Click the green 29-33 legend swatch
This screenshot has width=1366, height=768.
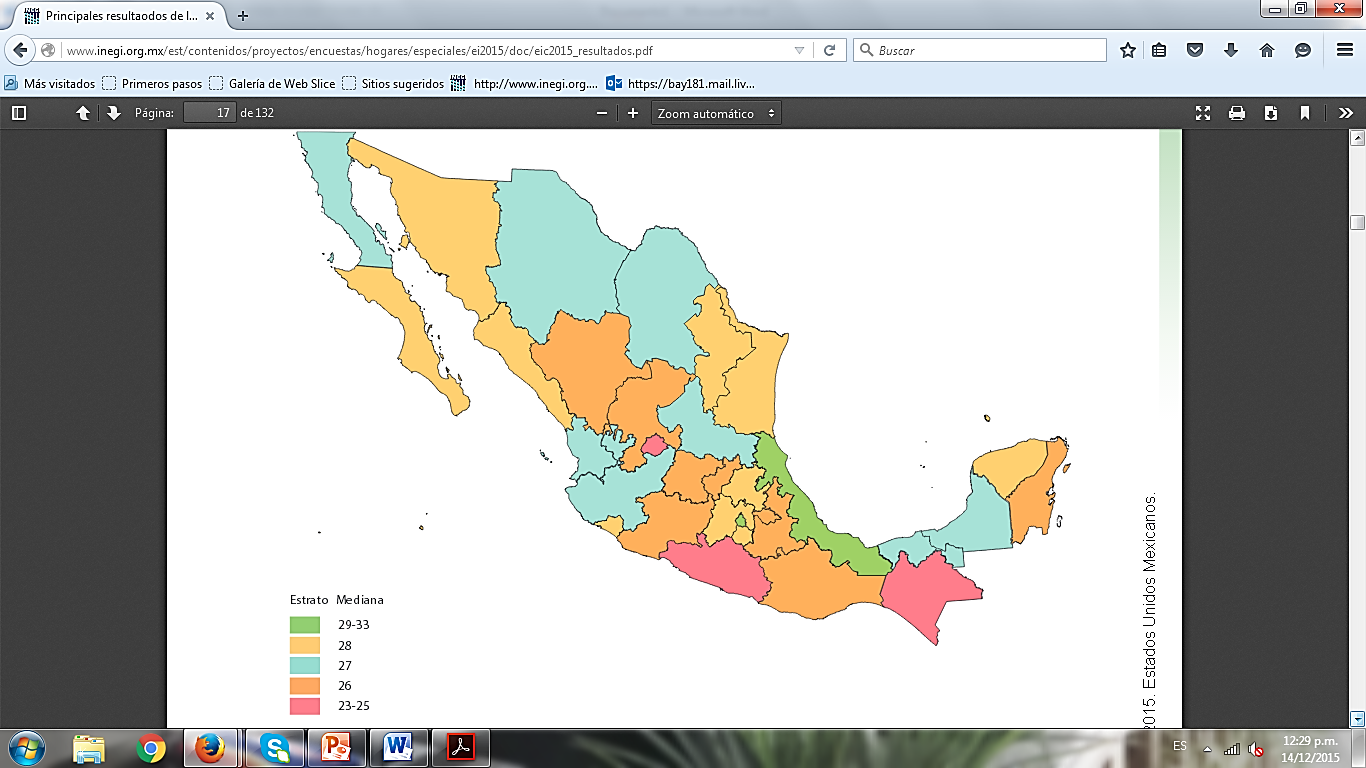(x=305, y=624)
